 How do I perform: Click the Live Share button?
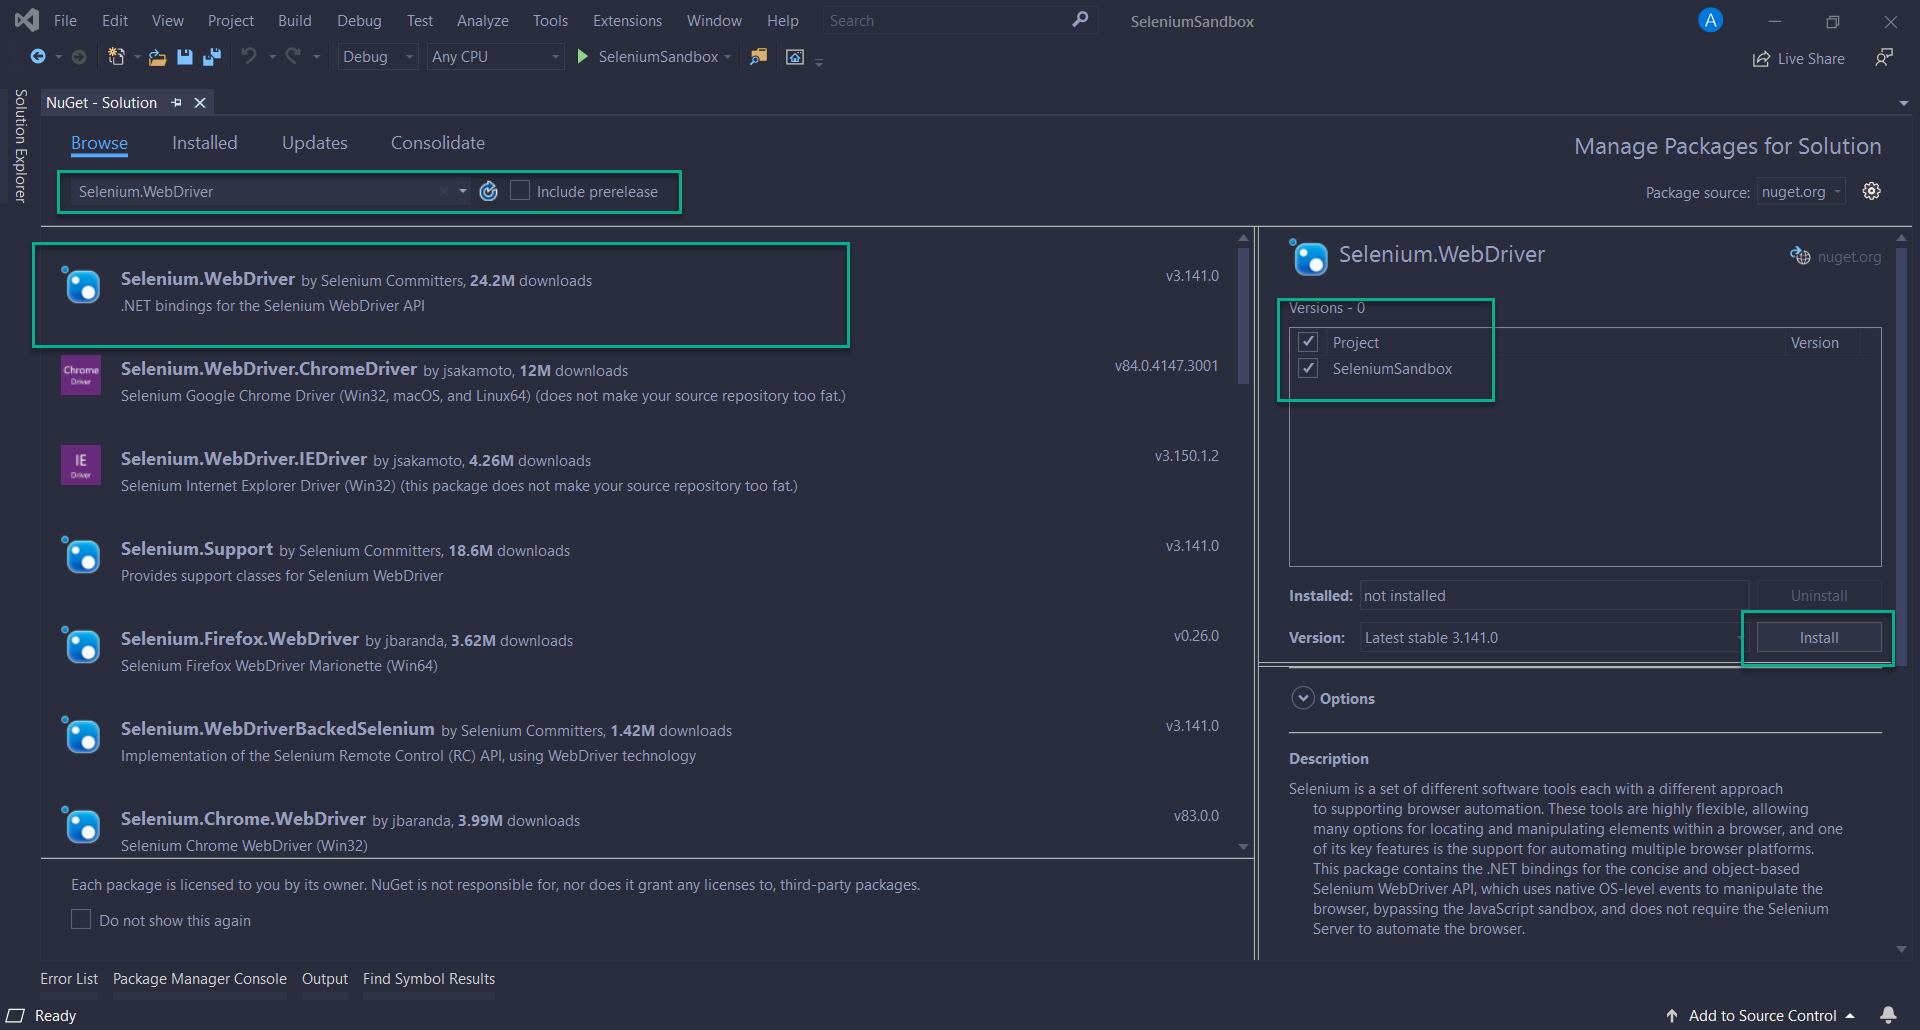pyautogui.click(x=1799, y=59)
